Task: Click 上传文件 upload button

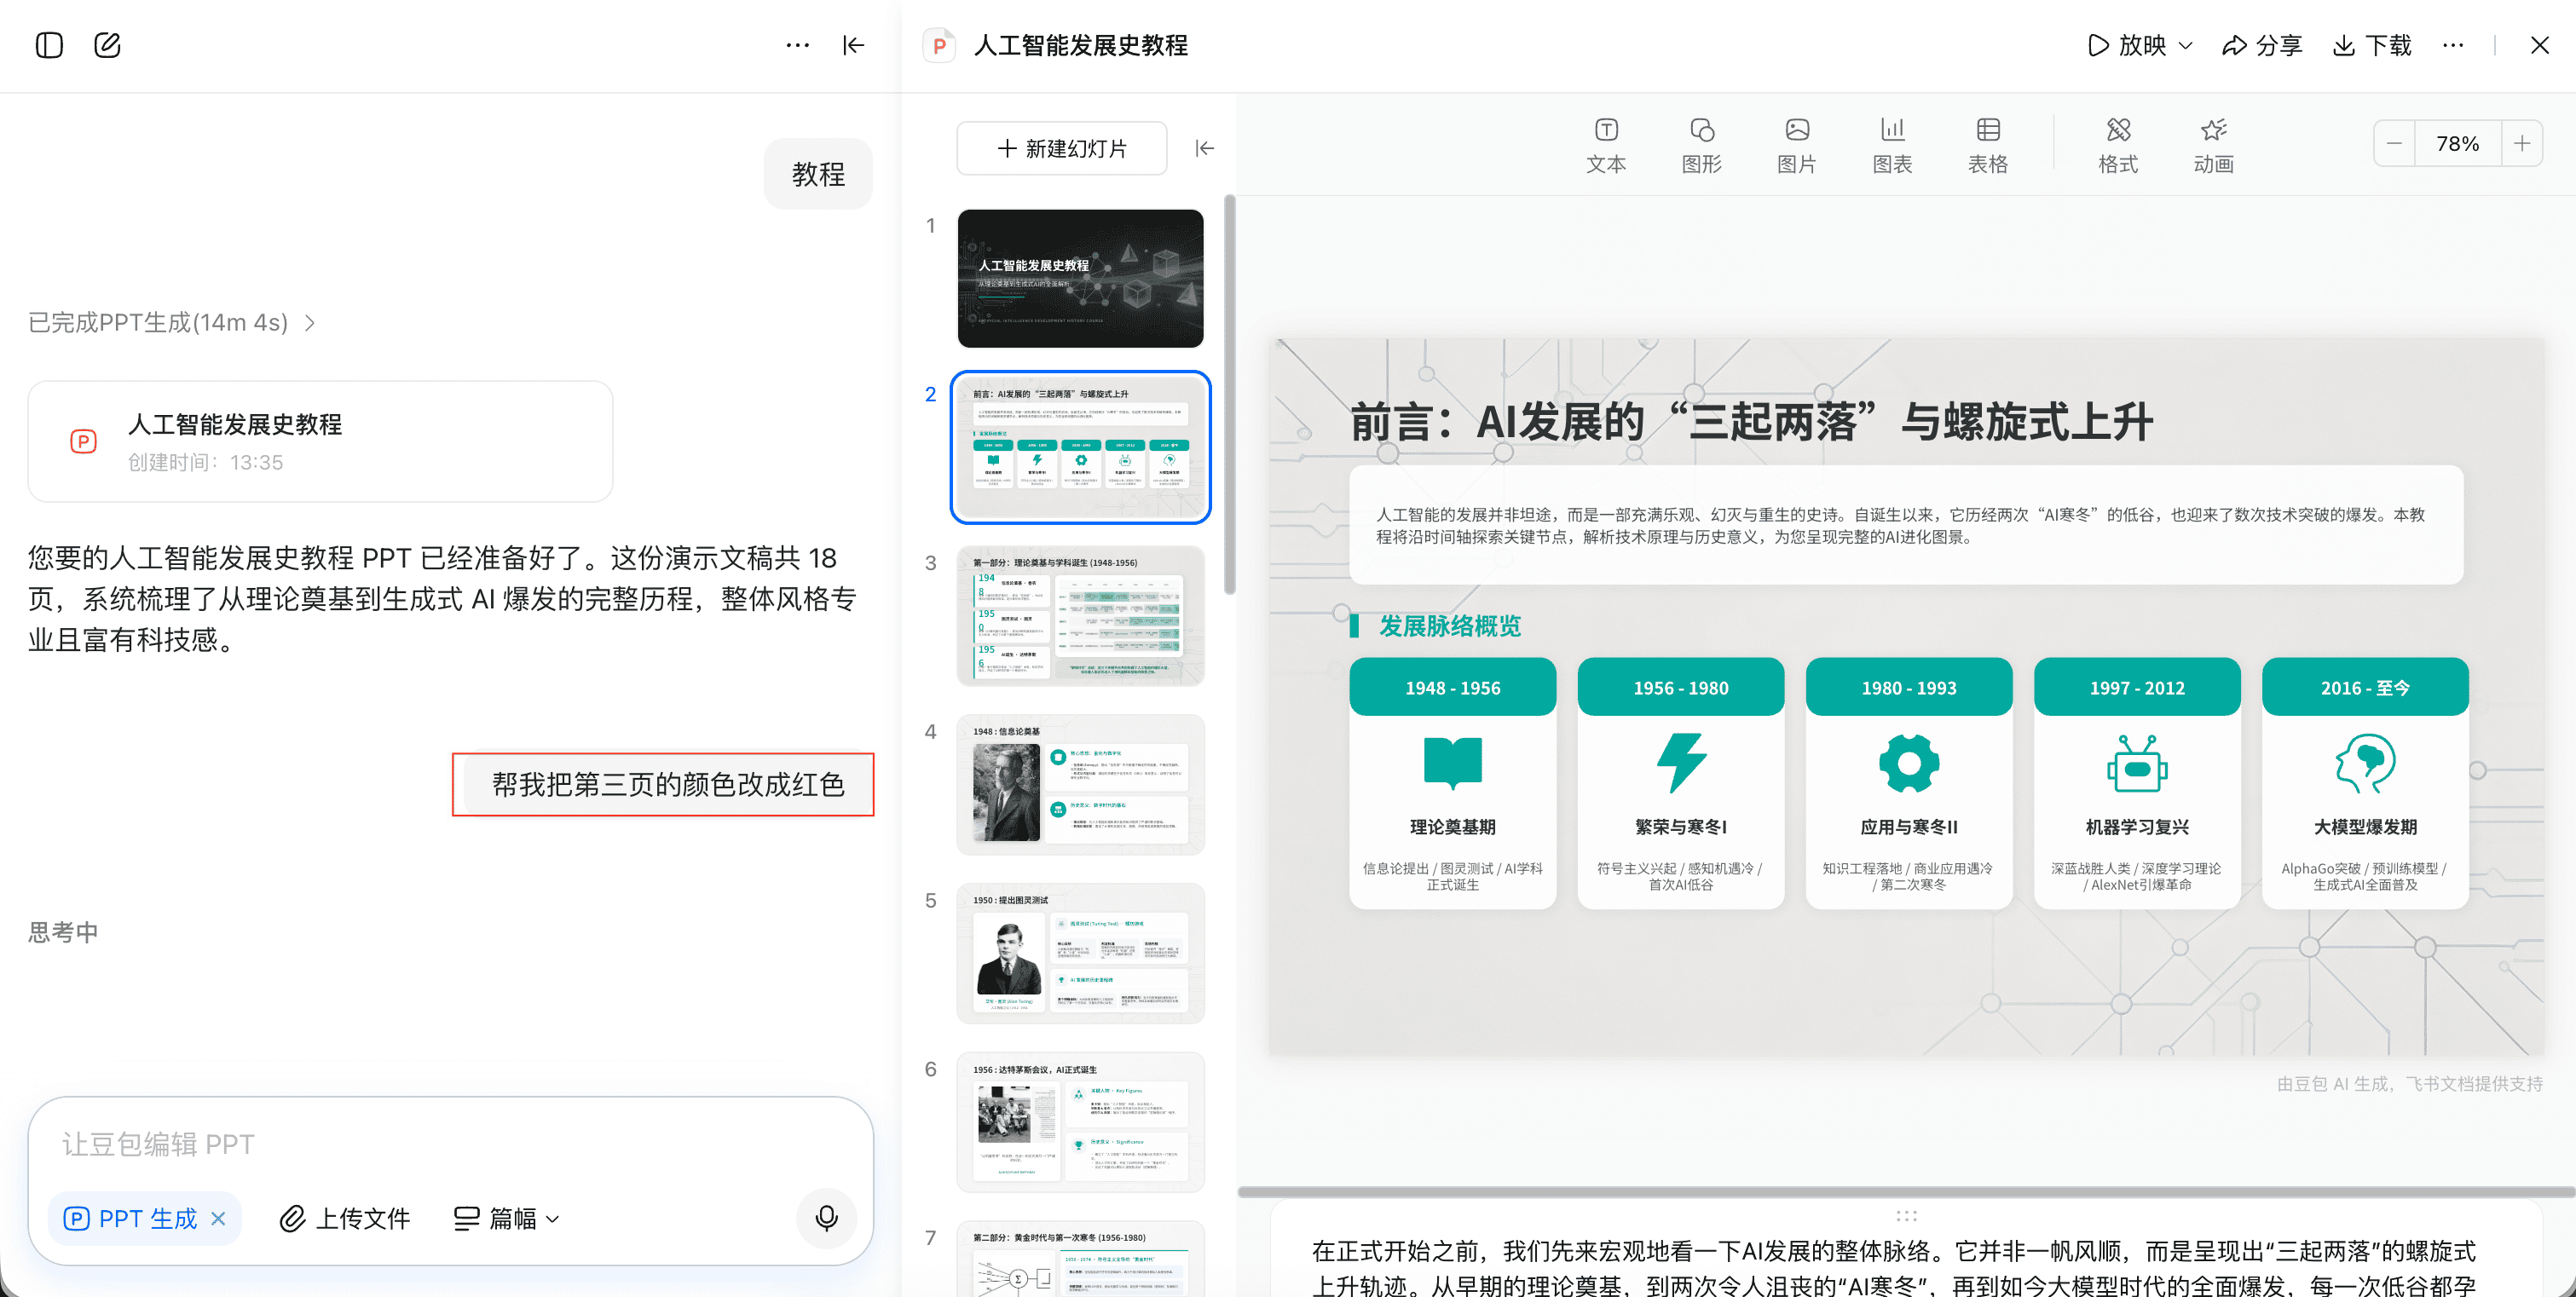Action: (x=345, y=1218)
